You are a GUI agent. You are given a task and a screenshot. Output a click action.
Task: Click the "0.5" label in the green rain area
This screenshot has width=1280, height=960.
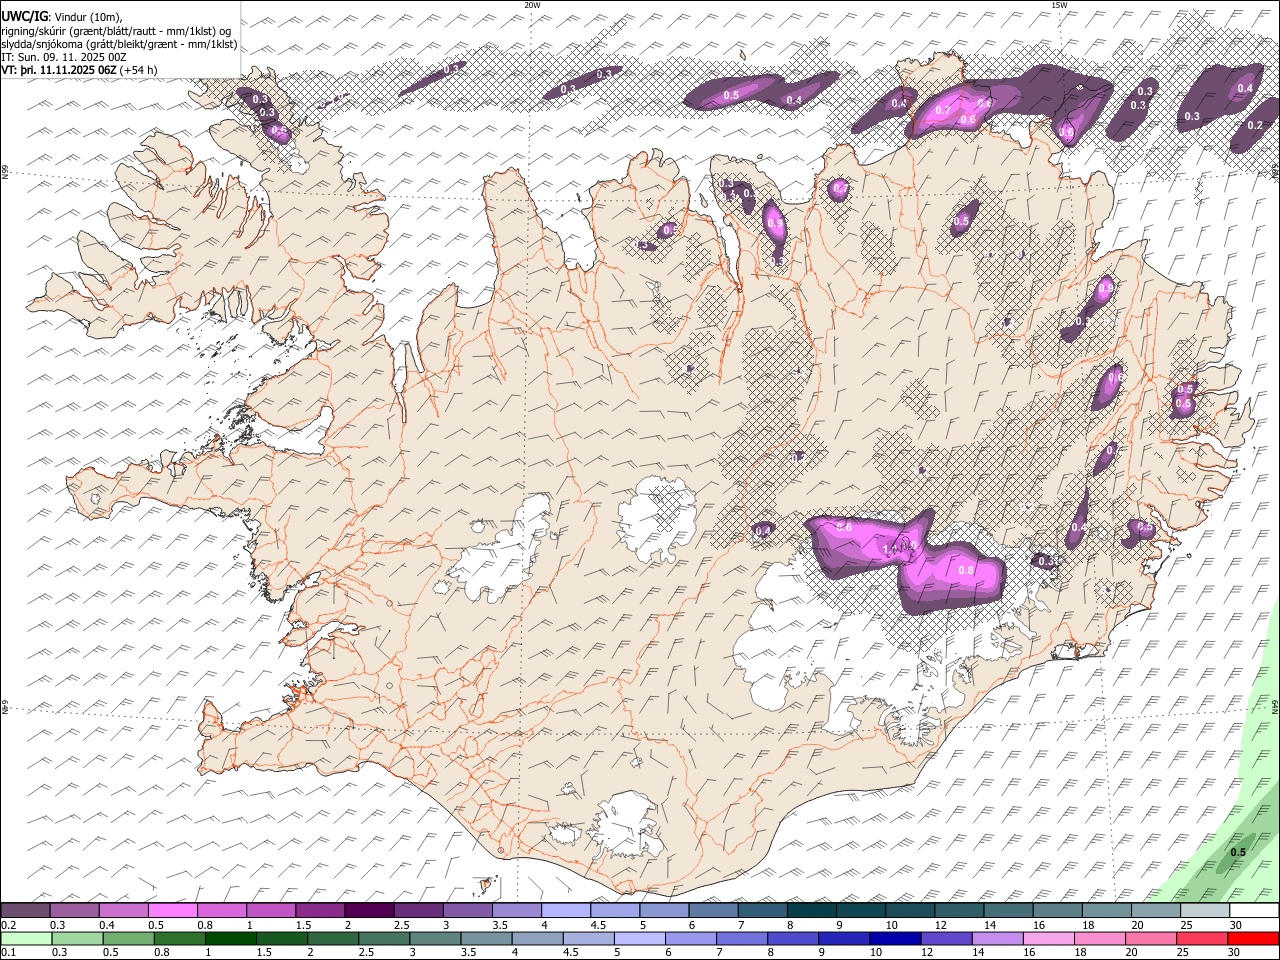click(1238, 853)
